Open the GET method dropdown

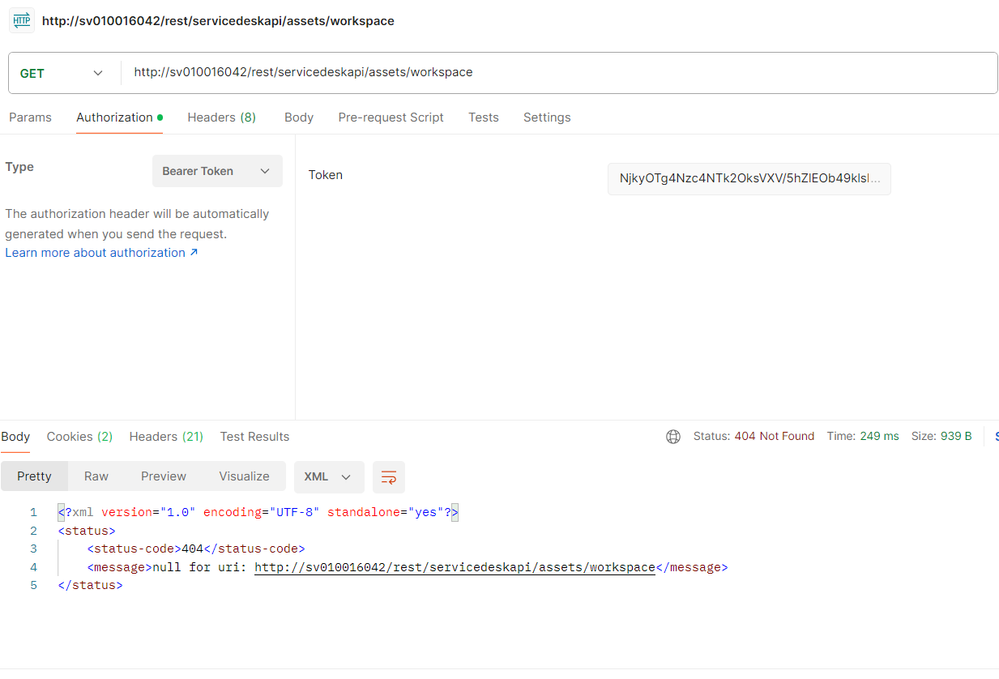pos(62,73)
